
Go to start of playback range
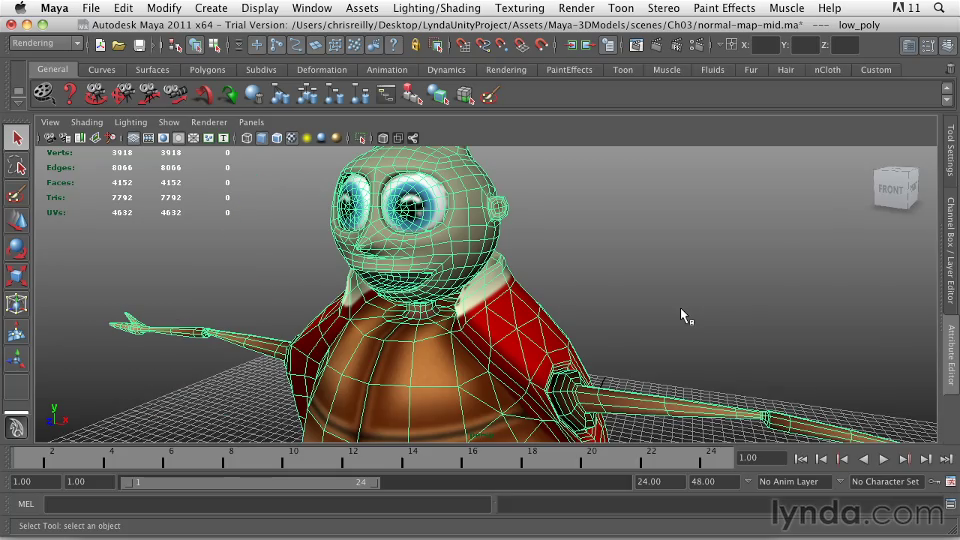801,459
